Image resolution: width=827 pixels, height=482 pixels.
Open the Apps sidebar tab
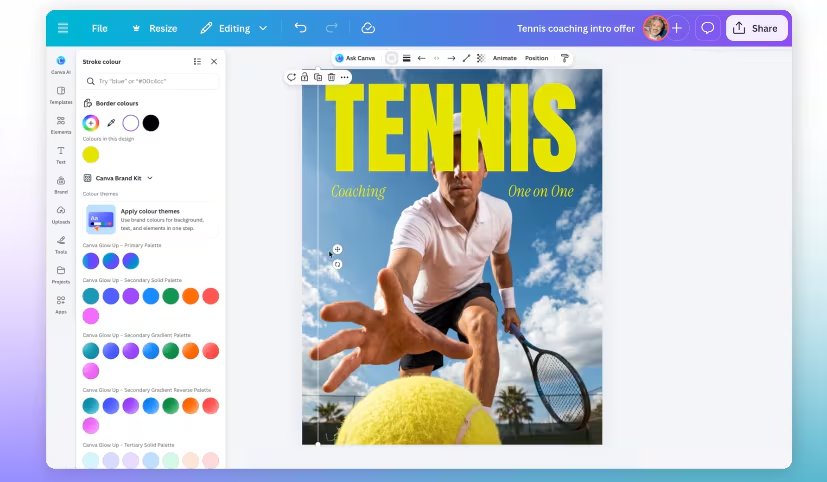click(61, 305)
